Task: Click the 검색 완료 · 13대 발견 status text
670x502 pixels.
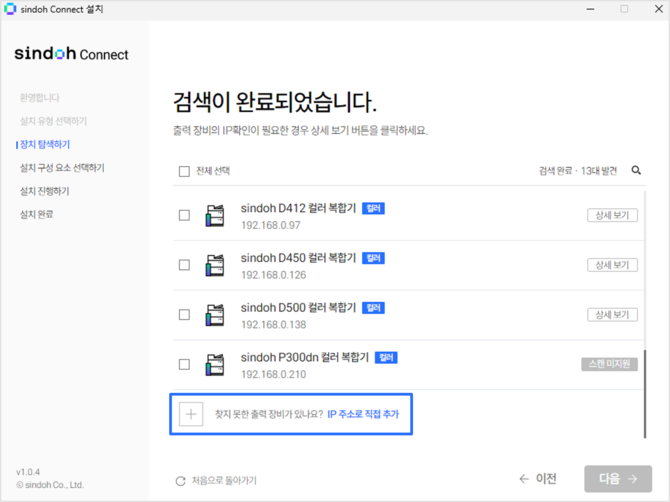Action: 578,171
